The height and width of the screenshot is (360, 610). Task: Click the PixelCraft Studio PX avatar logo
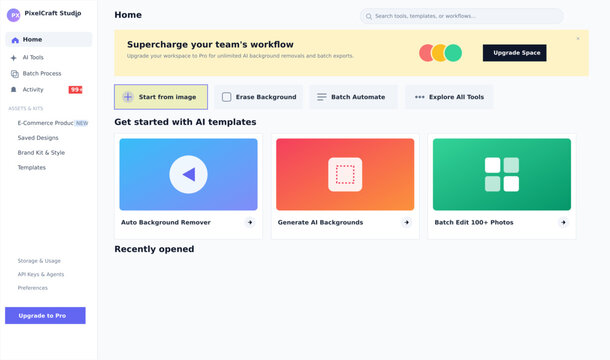[14, 15]
